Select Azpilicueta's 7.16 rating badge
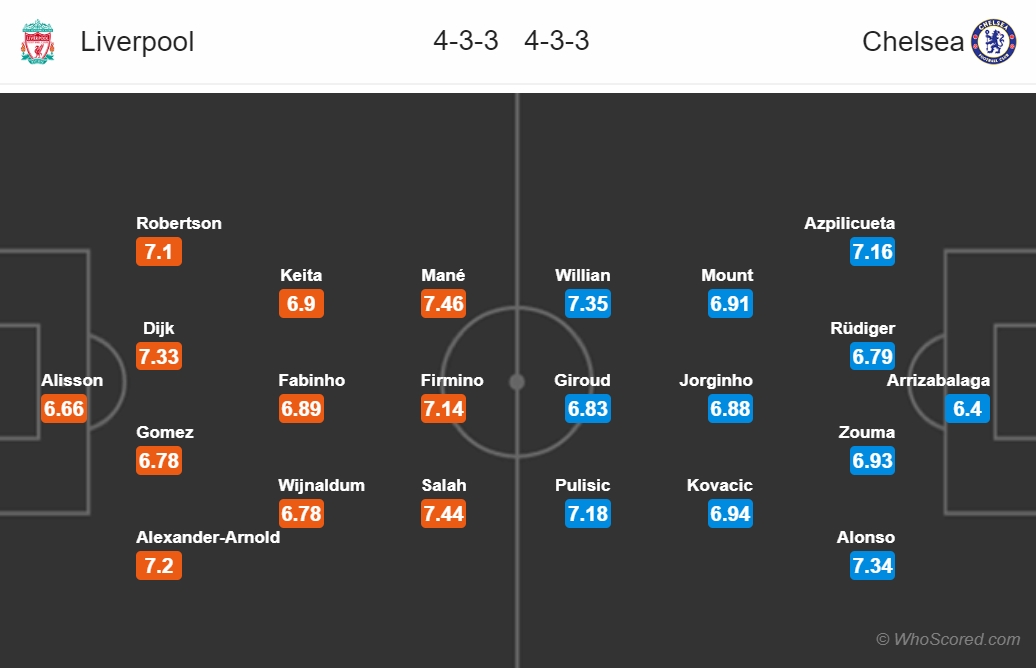Viewport: 1036px width, 668px height. coord(872,251)
